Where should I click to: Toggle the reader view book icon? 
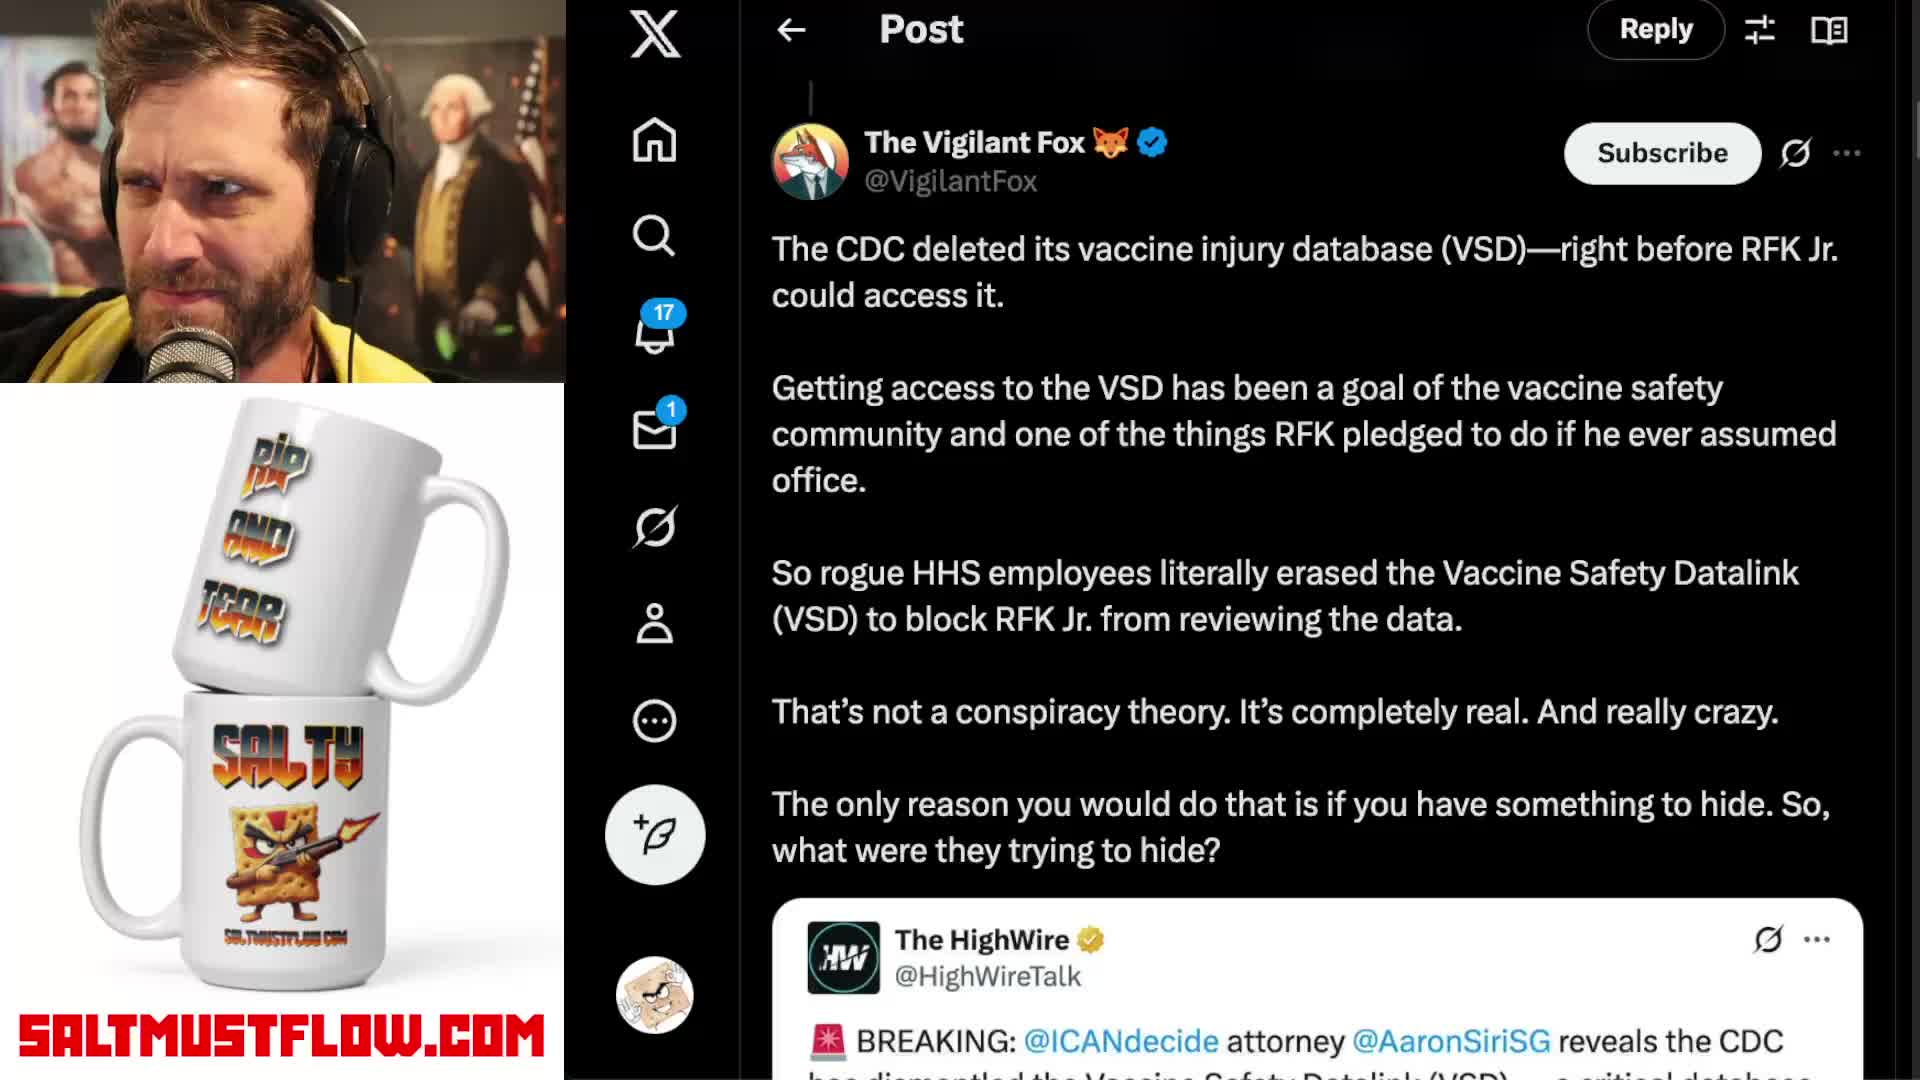(1829, 30)
